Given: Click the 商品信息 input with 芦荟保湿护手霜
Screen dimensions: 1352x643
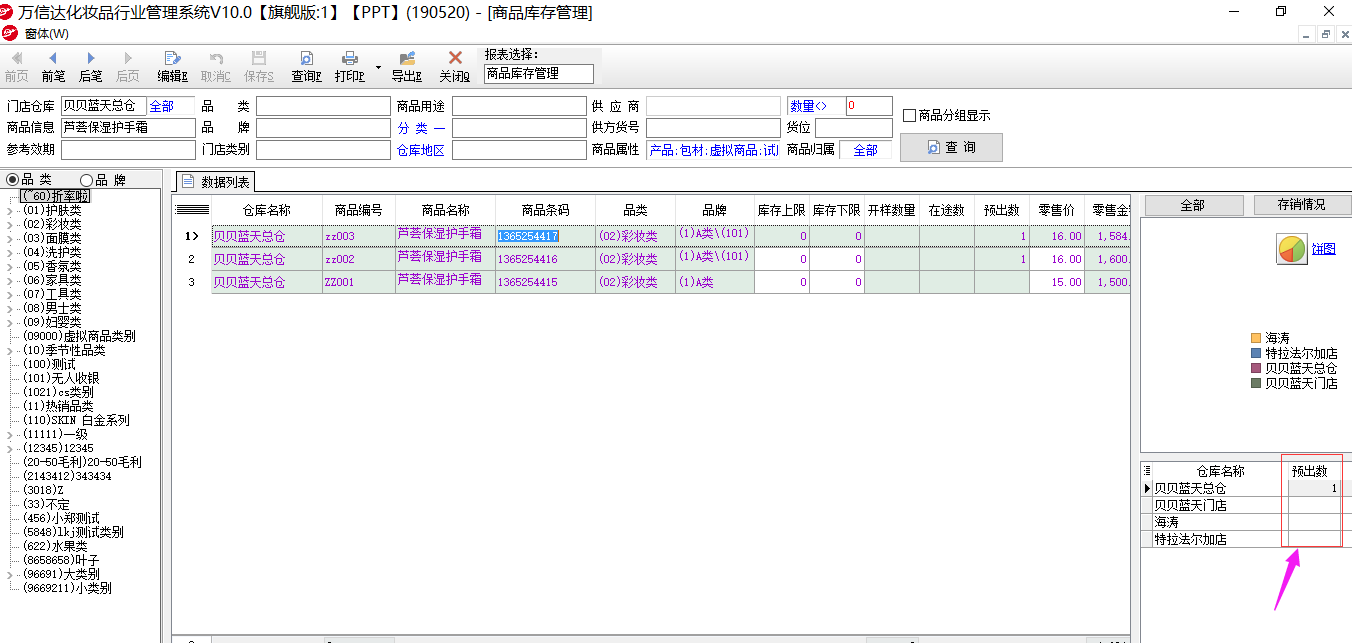Looking at the screenshot, I should pyautogui.click(x=128, y=128).
